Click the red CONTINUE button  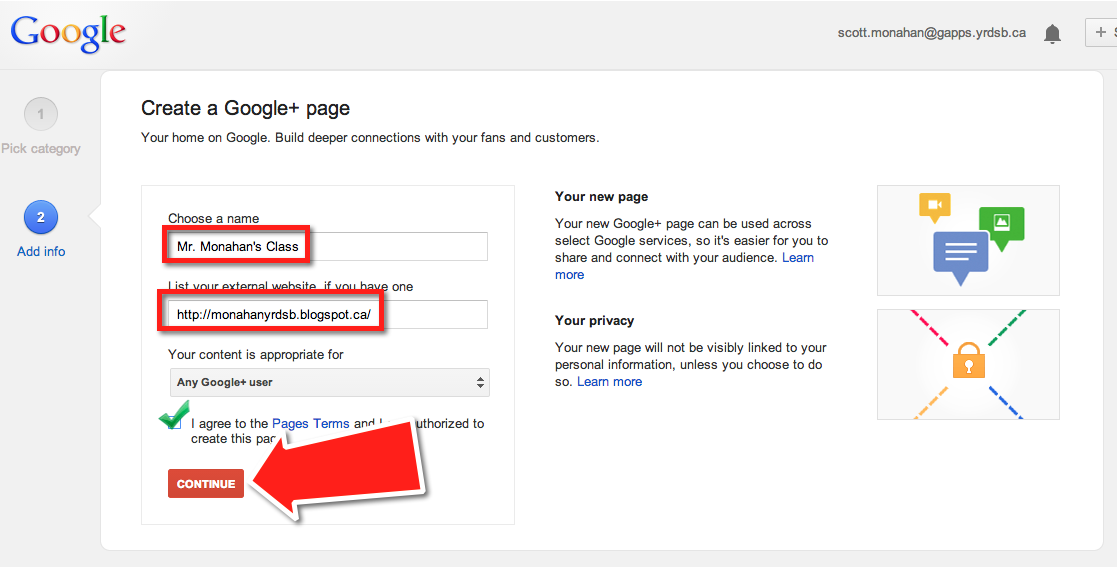click(206, 484)
